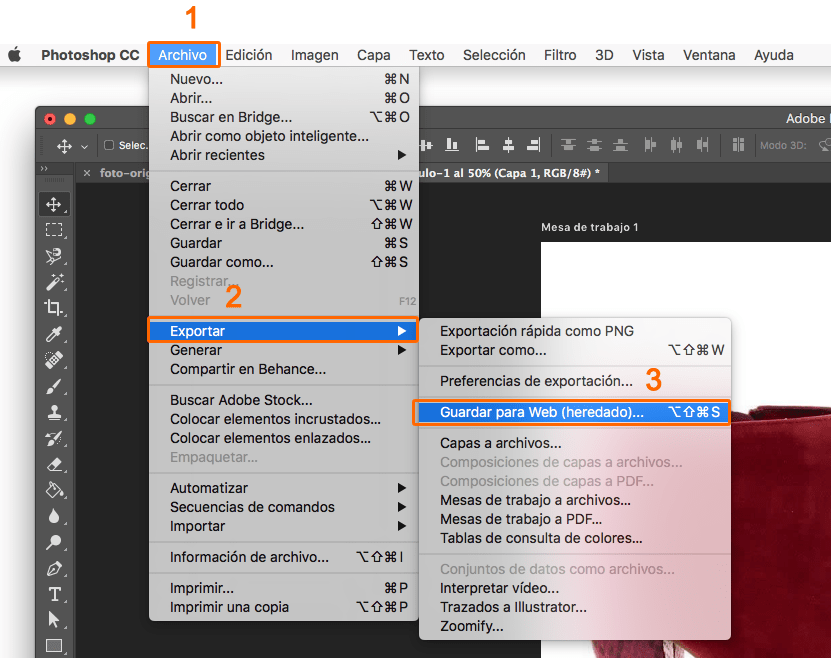Image resolution: width=831 pixels, height=658 pixels.
Task: Select the Move tool in the toolbar
Action: pos(54,204)
